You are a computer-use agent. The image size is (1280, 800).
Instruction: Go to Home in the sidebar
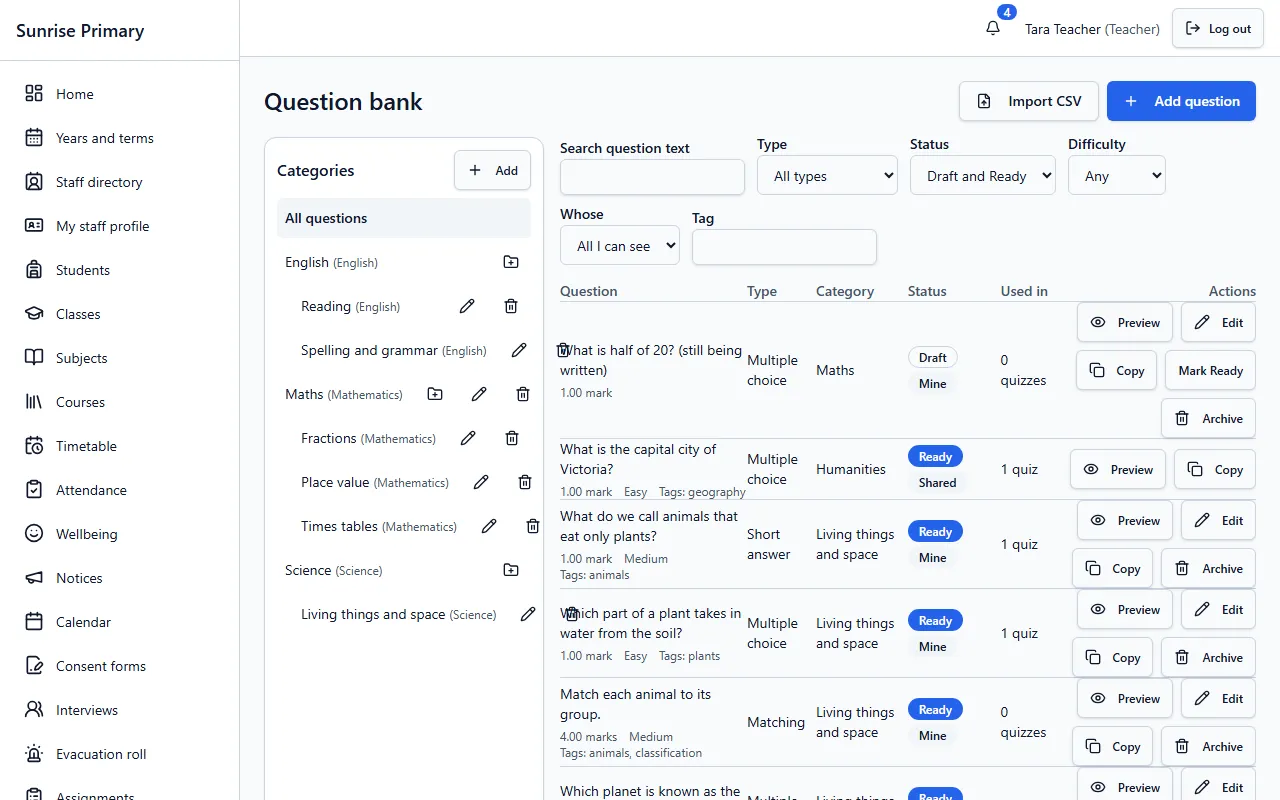[x=120, y=94]
